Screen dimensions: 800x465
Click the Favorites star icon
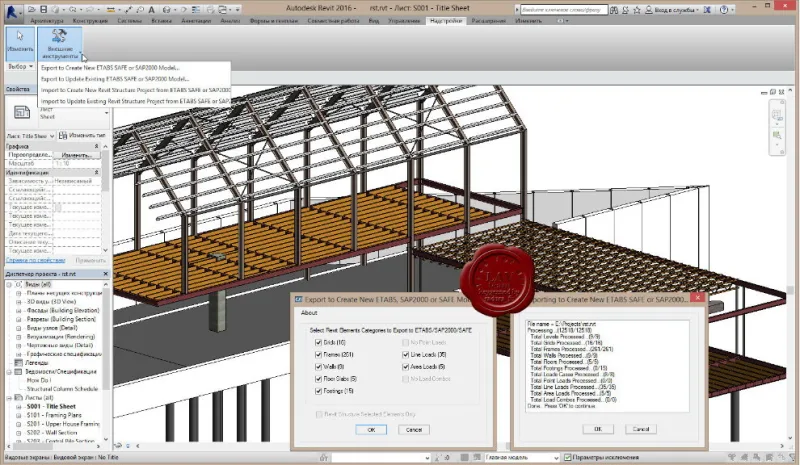click(637, 10)
